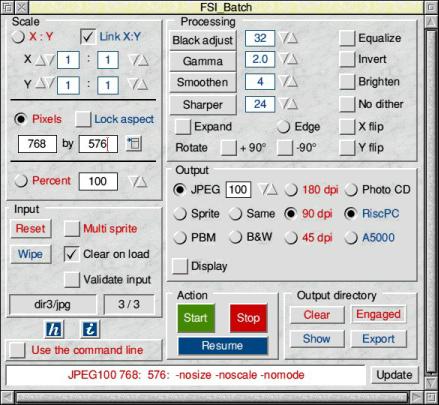The image size is (439, 405).
Task: Select the Pixels radio button
Action: 21,119
